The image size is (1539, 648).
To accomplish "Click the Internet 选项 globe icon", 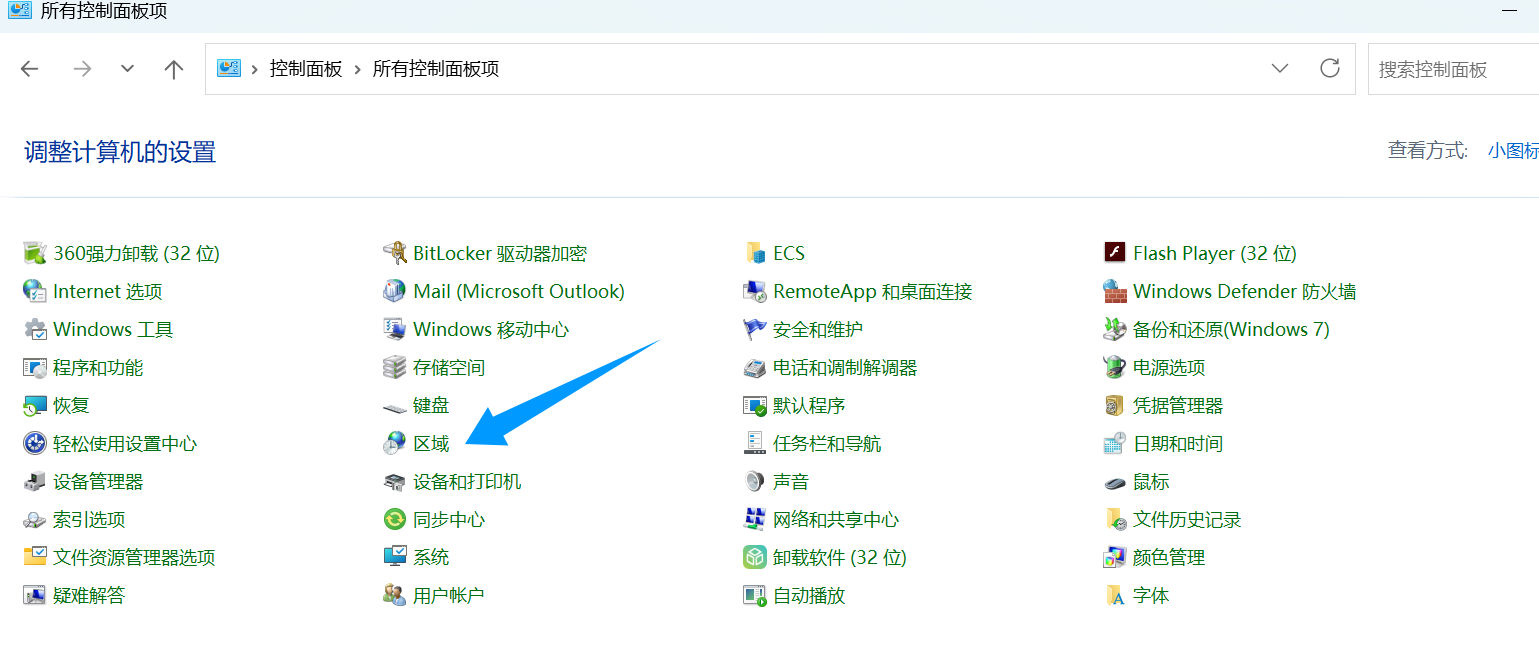I will coord(35,291).
